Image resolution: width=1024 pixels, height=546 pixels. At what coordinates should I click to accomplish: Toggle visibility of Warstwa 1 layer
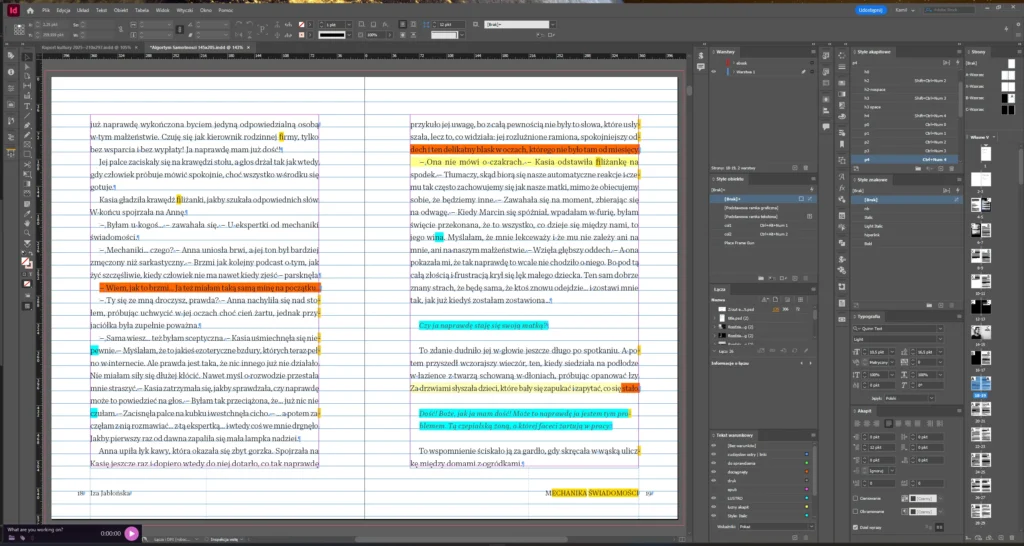tap(713, 72)
